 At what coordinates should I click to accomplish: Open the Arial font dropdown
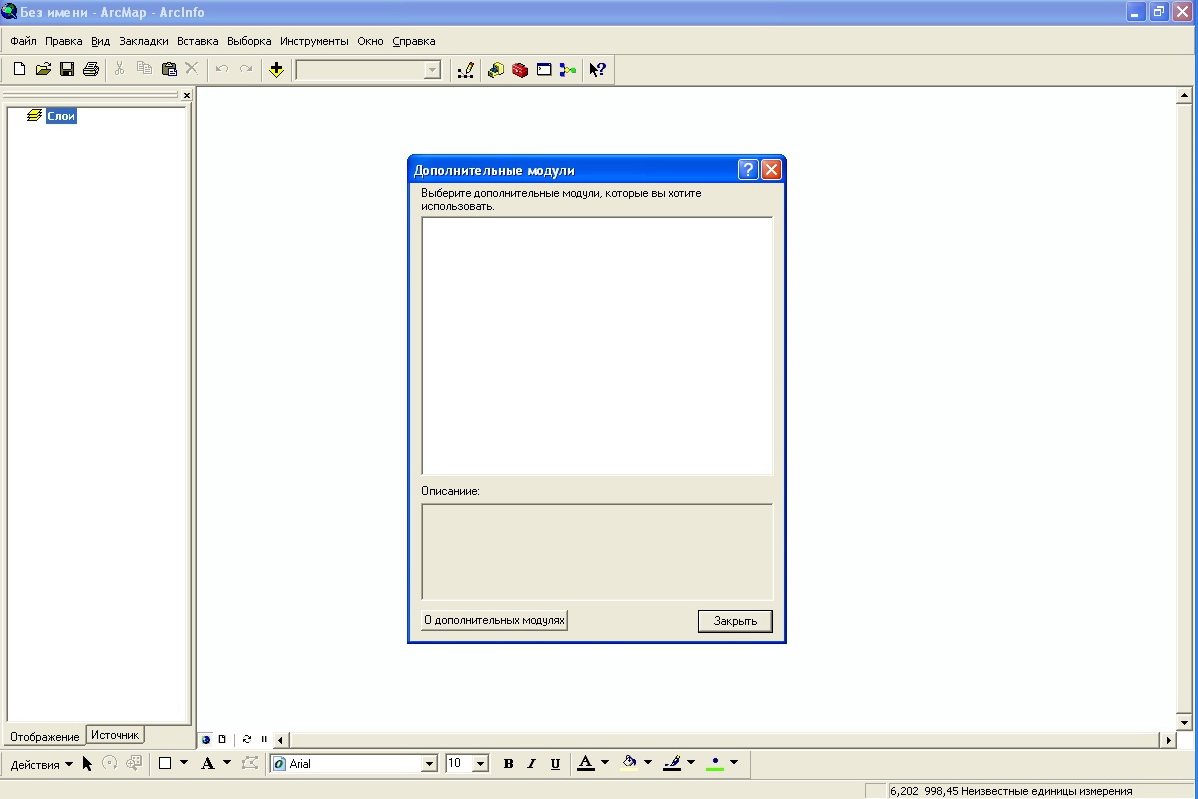point(429,764)
